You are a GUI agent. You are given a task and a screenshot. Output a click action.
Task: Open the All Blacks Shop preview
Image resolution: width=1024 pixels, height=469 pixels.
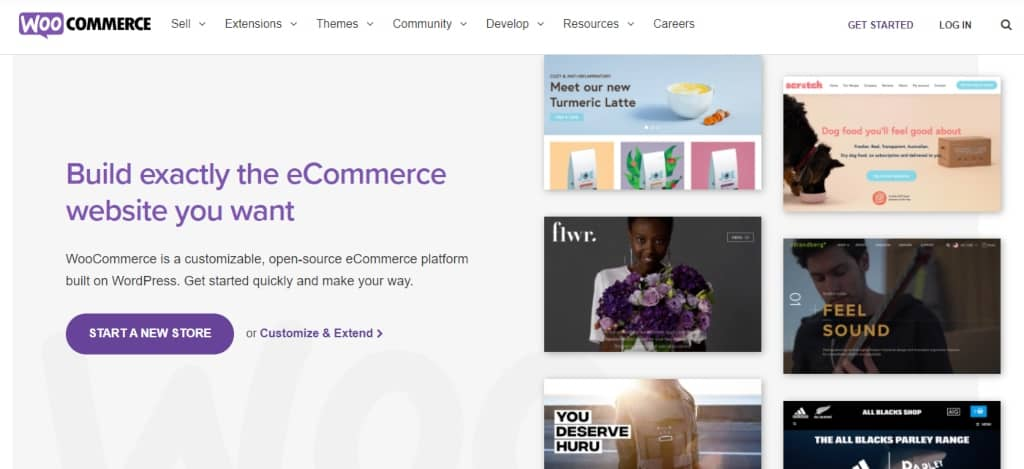891,435
